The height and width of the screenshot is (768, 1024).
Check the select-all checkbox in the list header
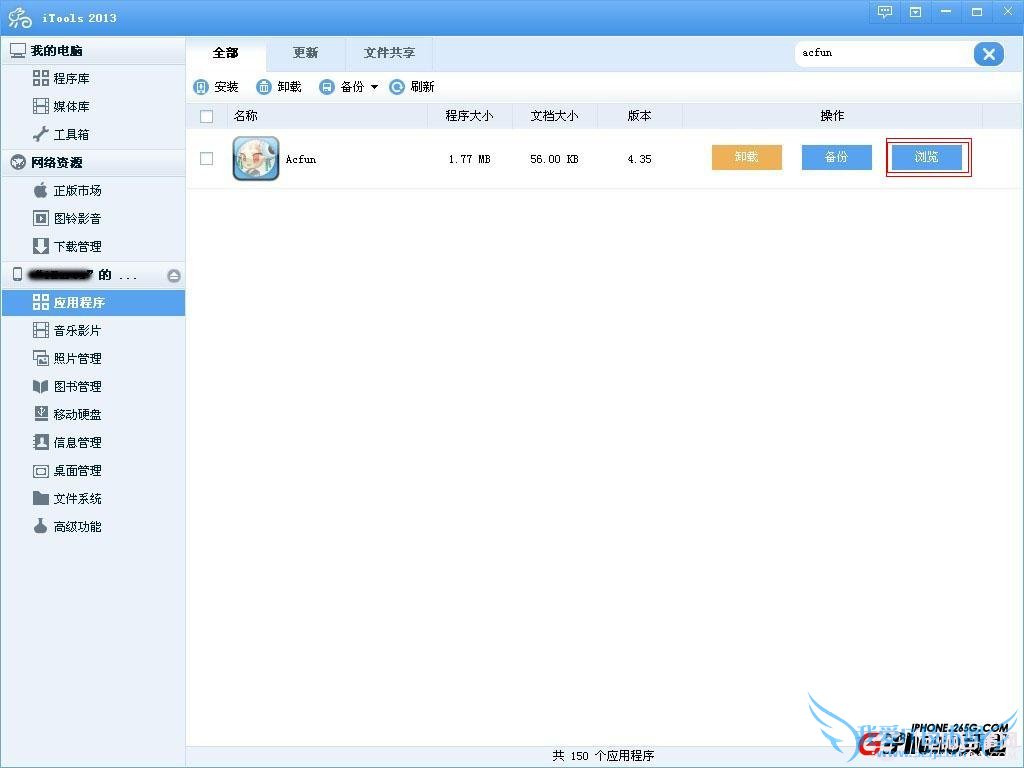click(x=206, y=115)
